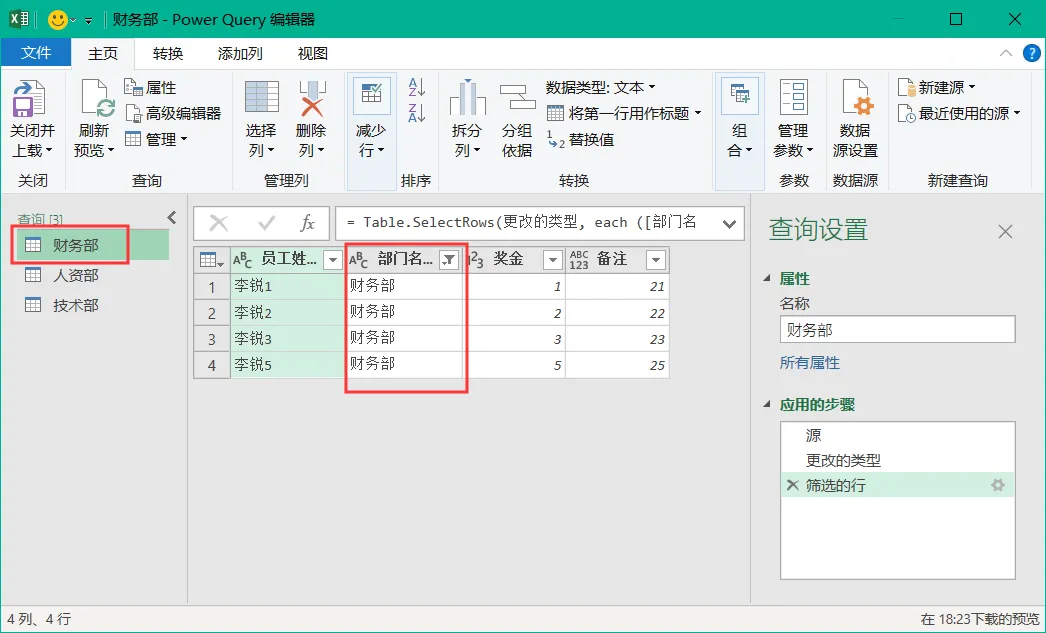The width and height of the screenshot is (1046, 633).
Task: Collapse the 属性 section triangle
Action: click(767, 278)
